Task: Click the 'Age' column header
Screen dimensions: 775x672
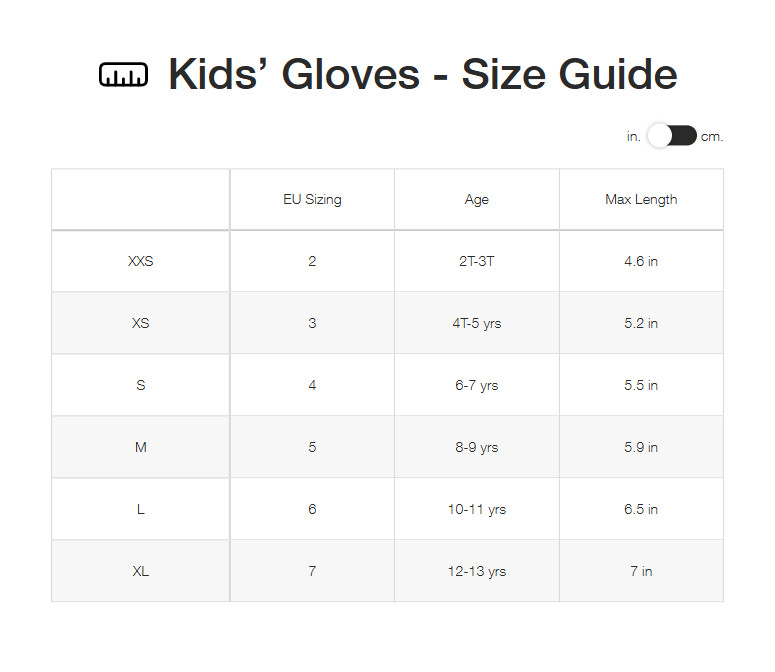Action: coord(477,199)
